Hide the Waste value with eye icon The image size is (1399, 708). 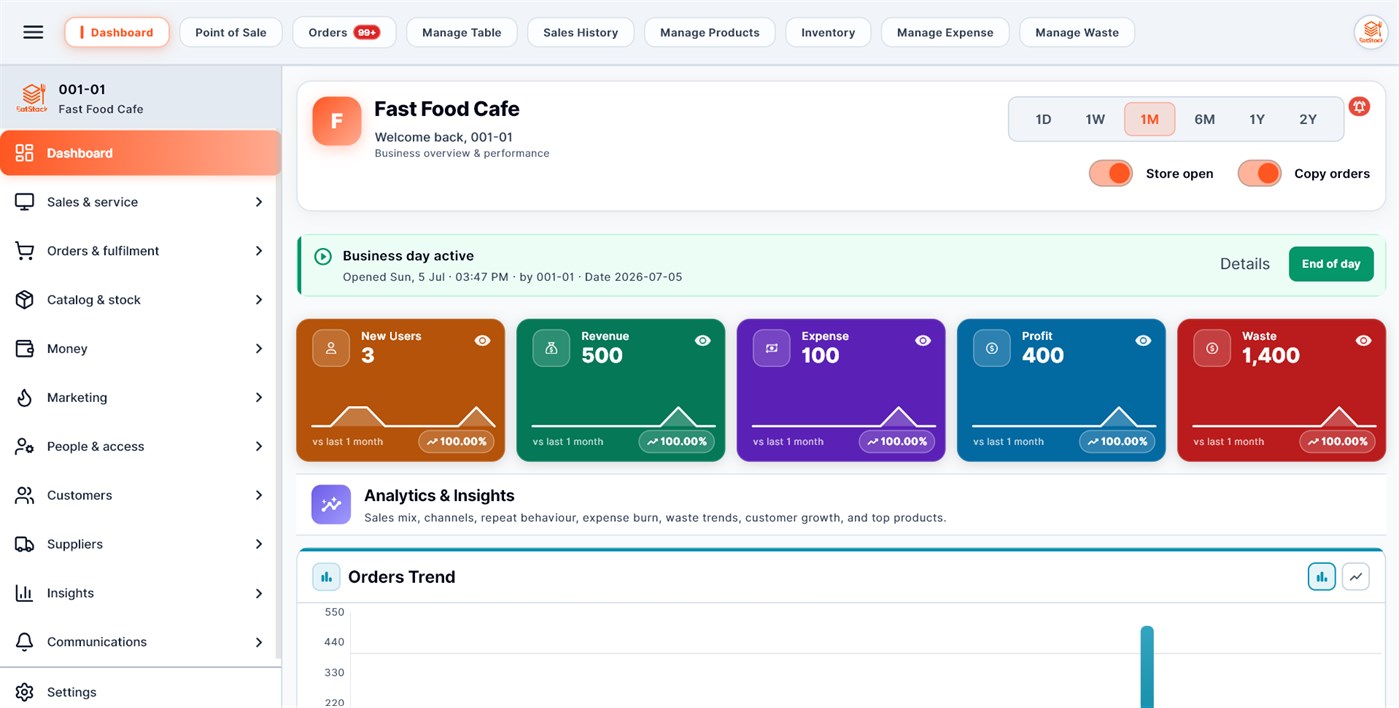[1363, 341]
